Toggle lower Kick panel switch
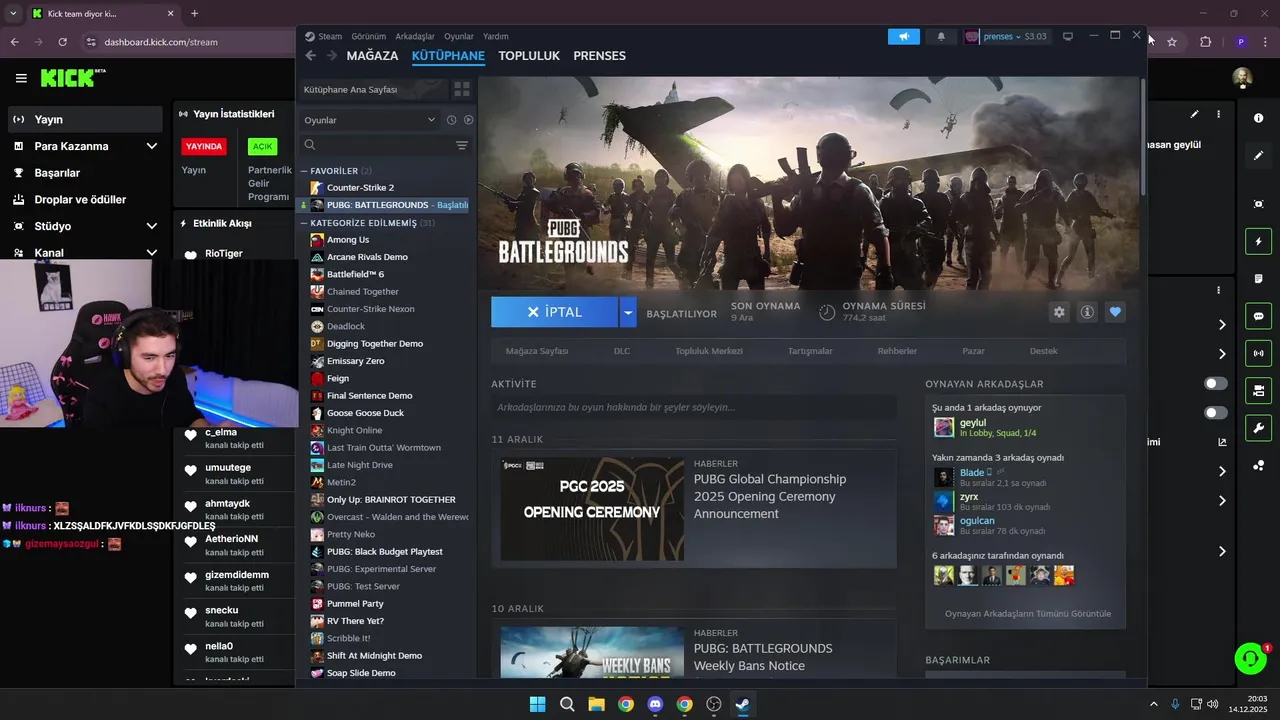The height and width of the screenshot is (720, 1280). [1216, 412]
